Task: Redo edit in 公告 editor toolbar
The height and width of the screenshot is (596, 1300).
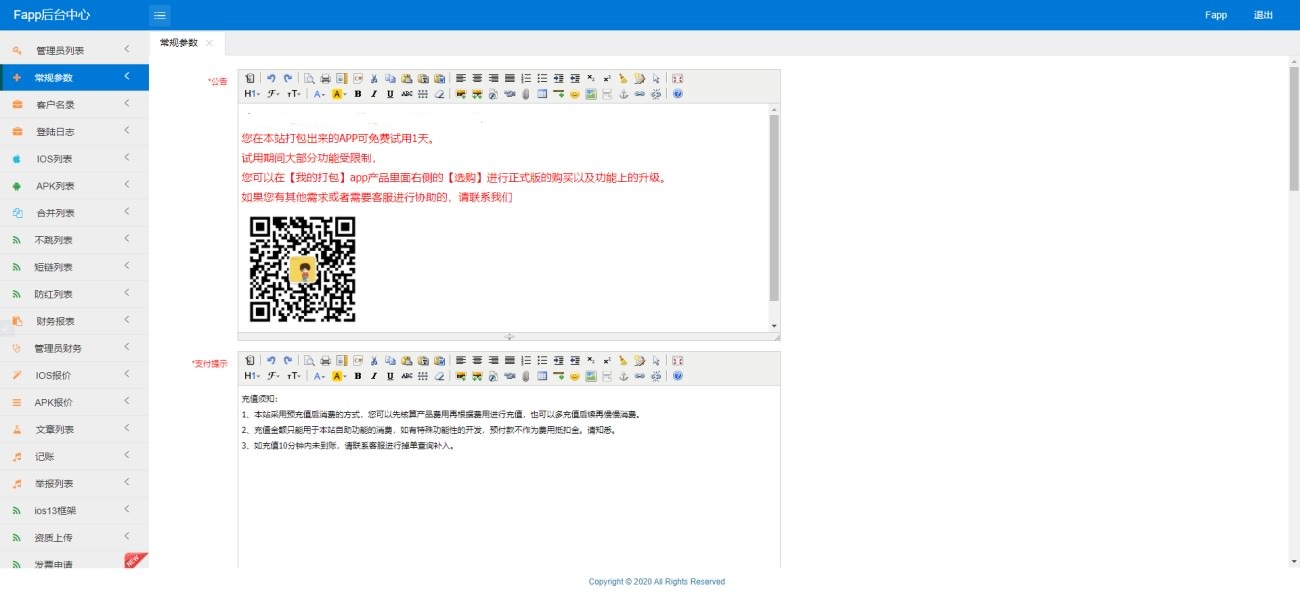Action: coord(288,78)
